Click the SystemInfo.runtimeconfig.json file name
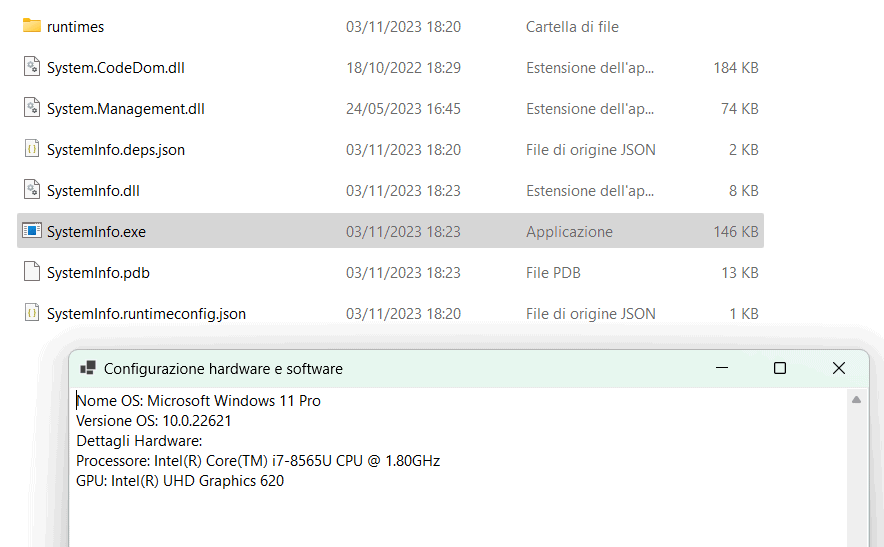The width and height of the screenshot is (884, 547). [x=146, y=314]
